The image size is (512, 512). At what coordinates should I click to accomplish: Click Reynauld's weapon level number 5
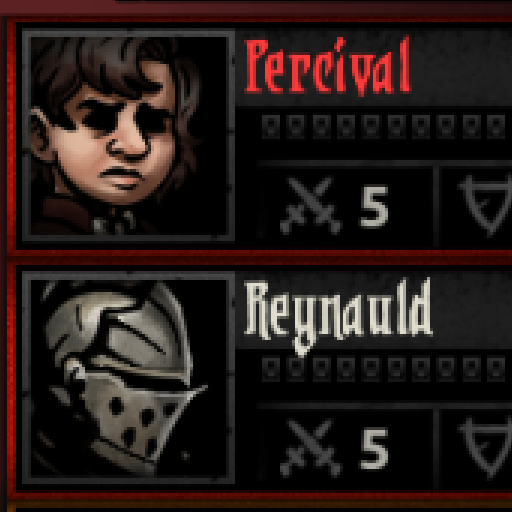click(374, 448)
